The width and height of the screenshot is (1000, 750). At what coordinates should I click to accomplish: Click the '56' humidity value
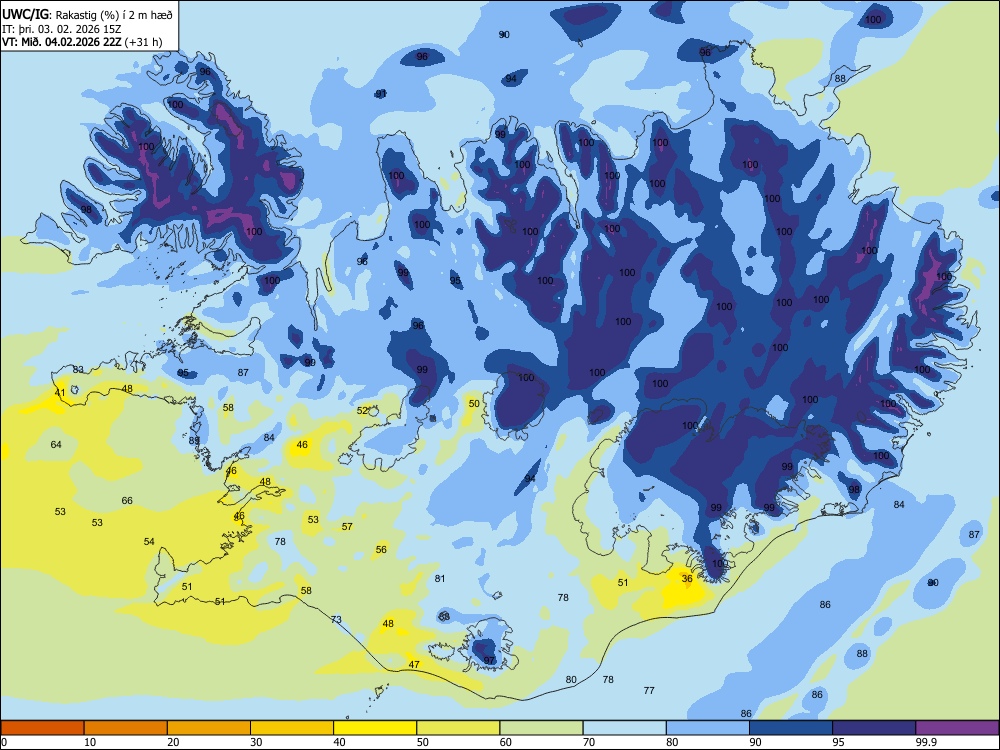pyautogui.click(x=381, y=549)
